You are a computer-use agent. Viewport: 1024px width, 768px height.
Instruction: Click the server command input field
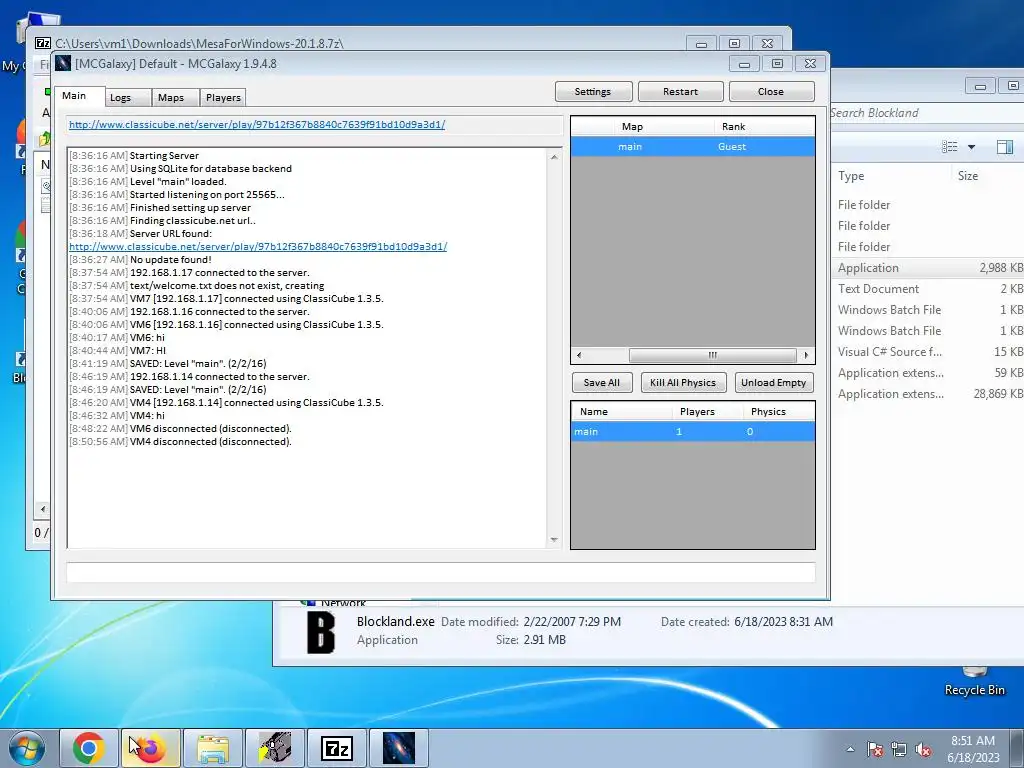[441, 573]
